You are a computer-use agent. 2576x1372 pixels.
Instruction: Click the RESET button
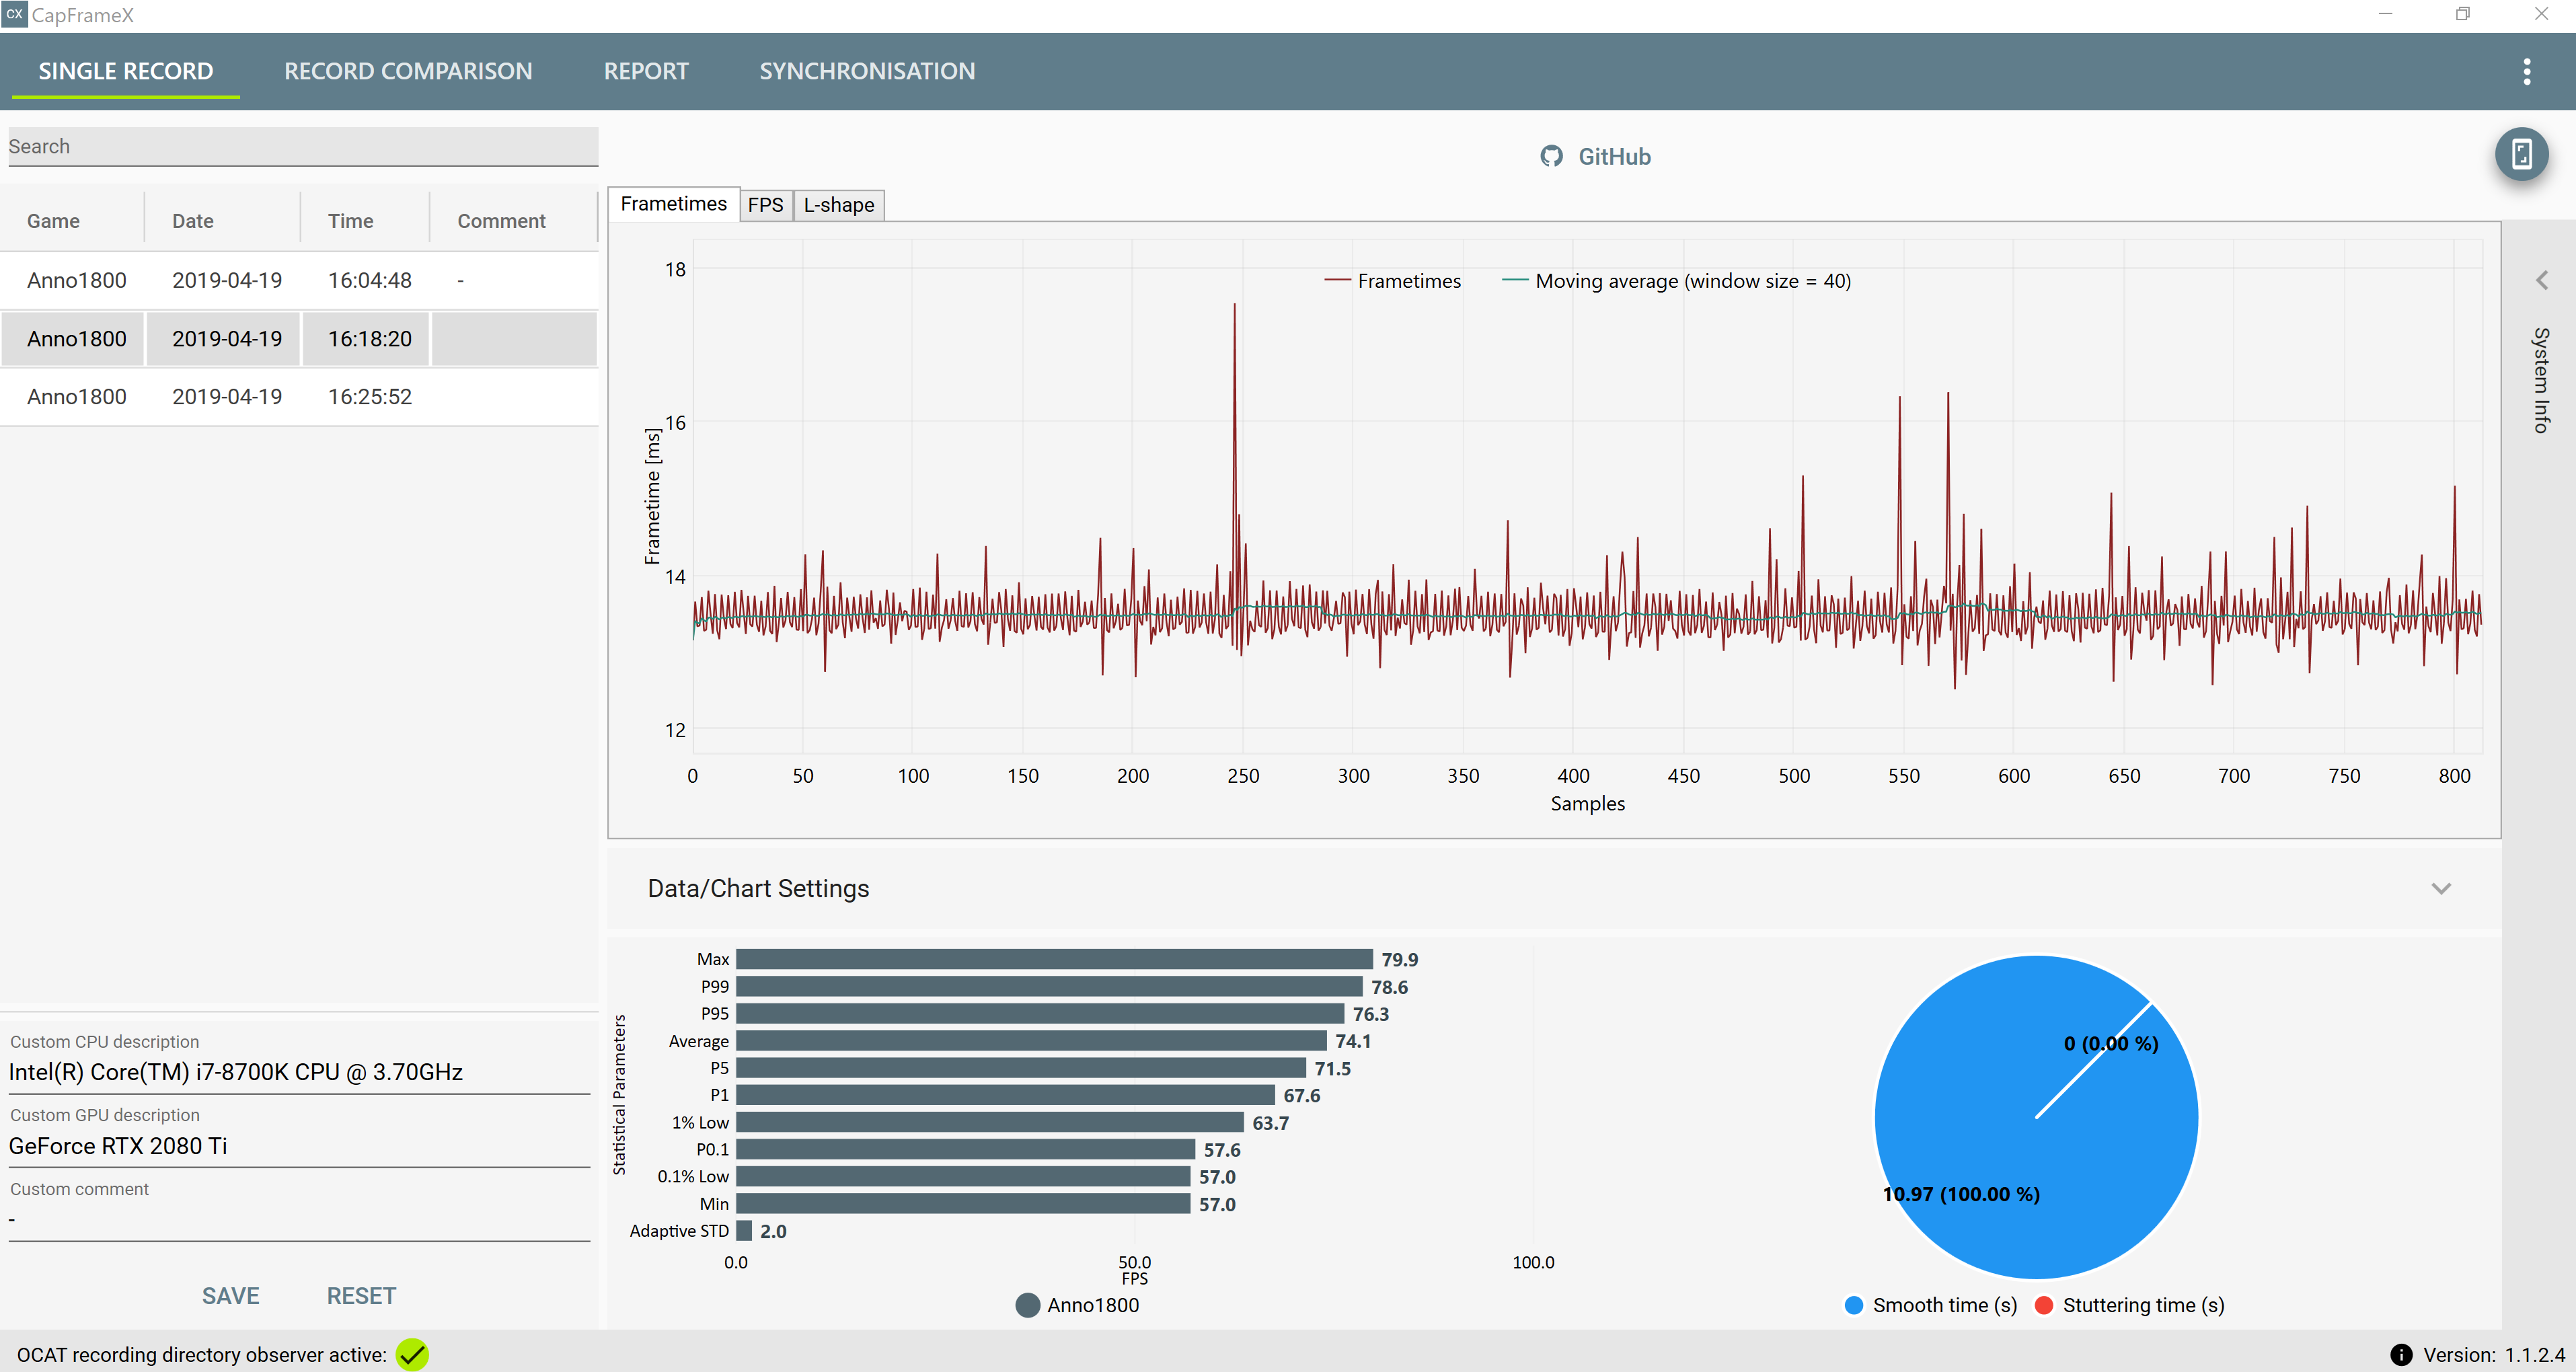[x=361, y=1295]
